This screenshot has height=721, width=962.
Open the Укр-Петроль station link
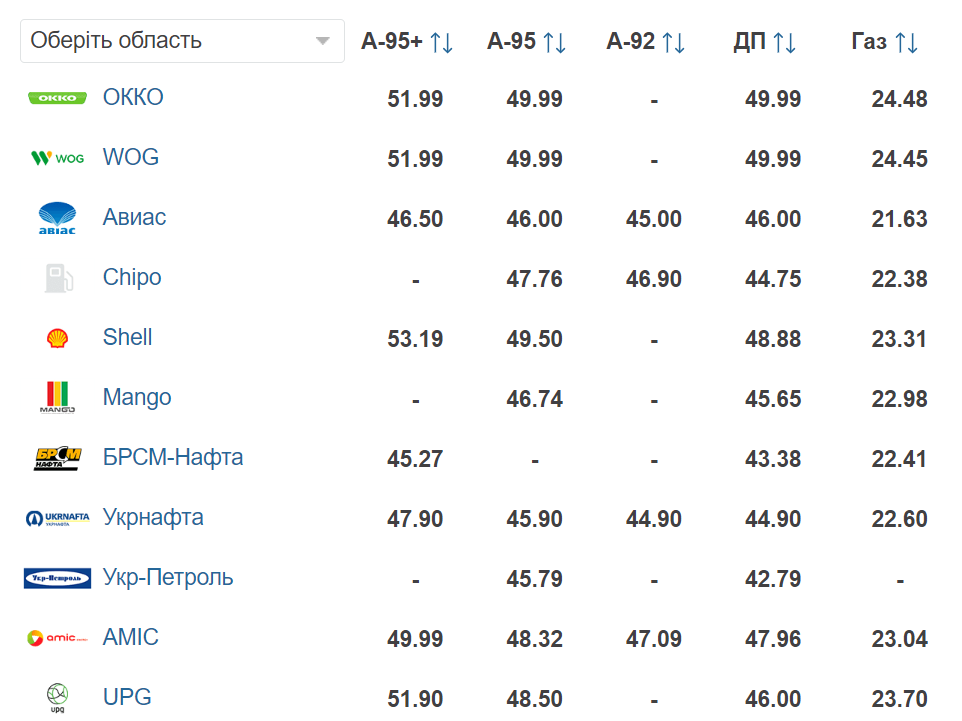(x=167, y=577)
